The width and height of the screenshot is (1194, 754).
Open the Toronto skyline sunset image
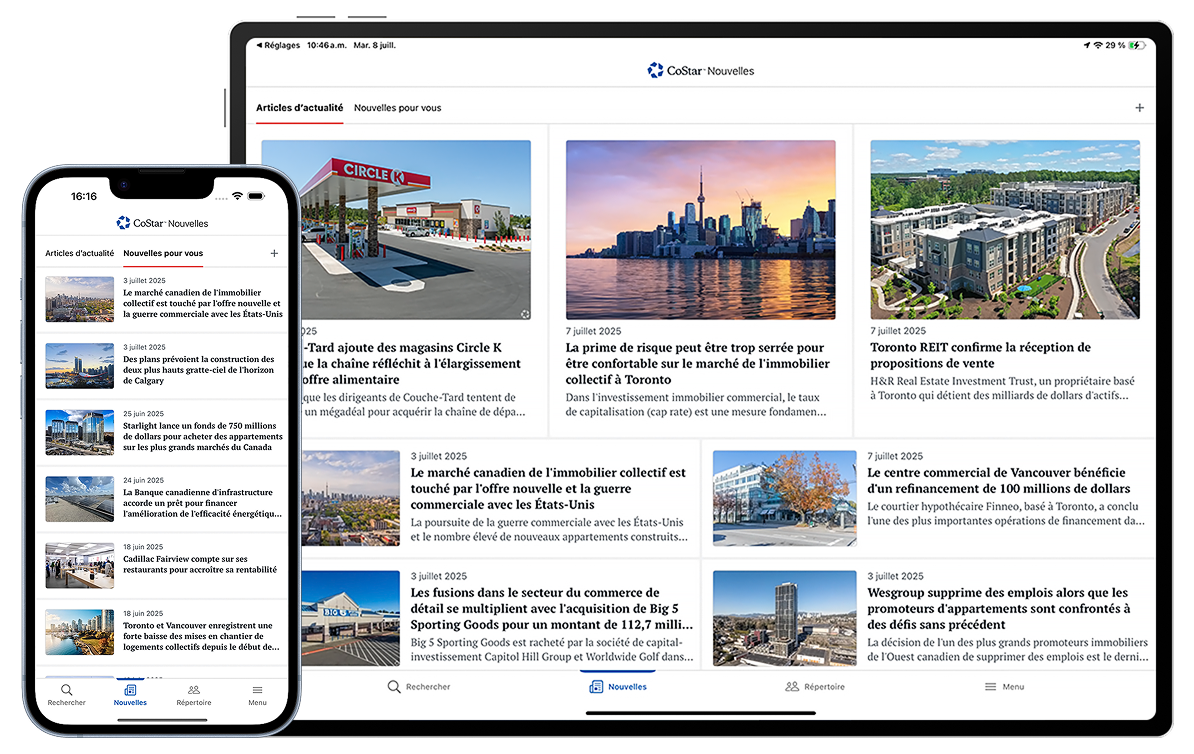(700, 230)
